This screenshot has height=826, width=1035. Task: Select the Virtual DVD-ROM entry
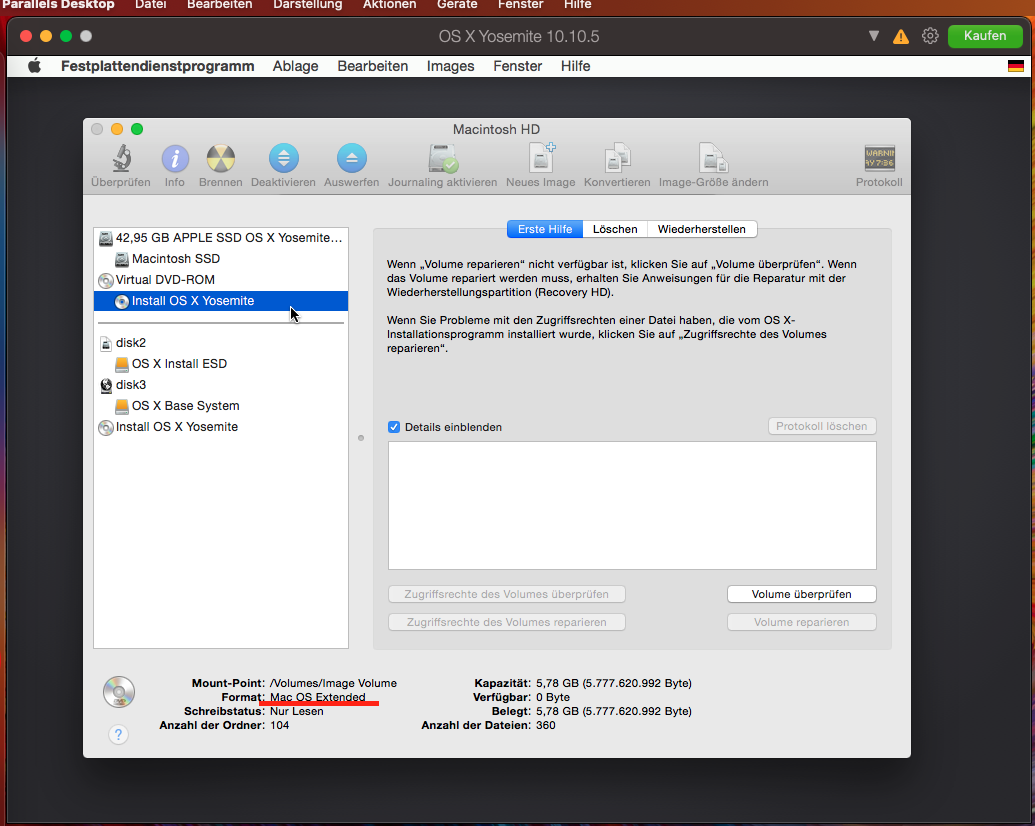tap(221, 280)
